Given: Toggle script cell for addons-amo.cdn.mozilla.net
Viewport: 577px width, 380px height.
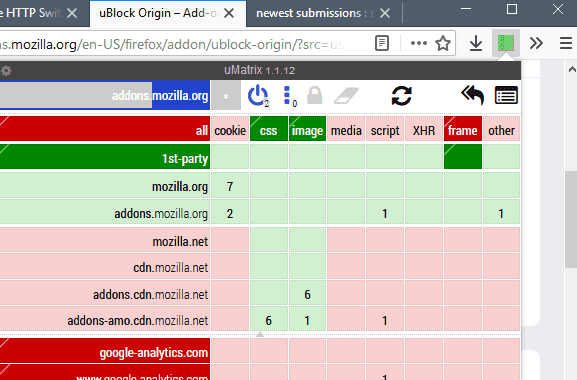Looking at the screenshot, I should click(x=385, y=320).
